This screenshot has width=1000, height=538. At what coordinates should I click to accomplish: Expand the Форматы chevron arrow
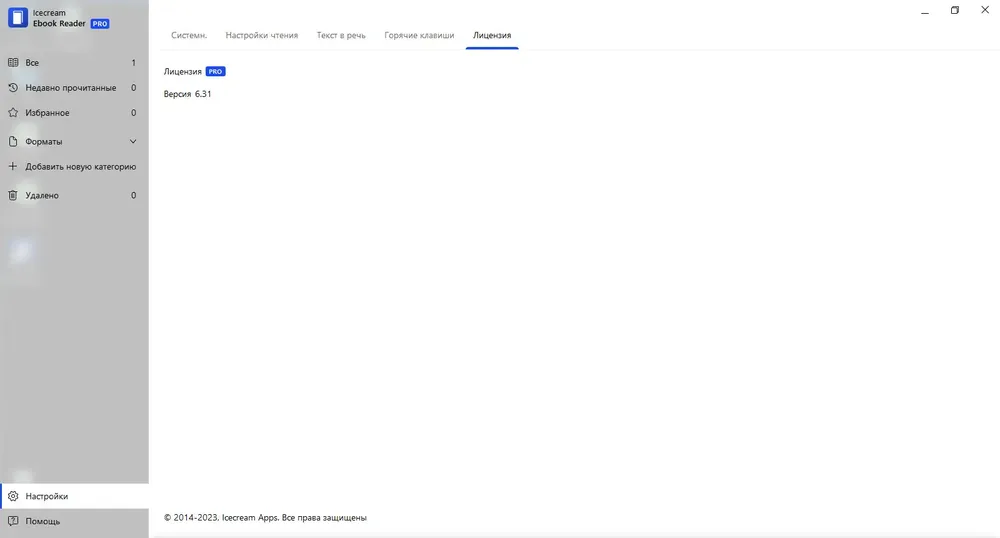(133, 142)
